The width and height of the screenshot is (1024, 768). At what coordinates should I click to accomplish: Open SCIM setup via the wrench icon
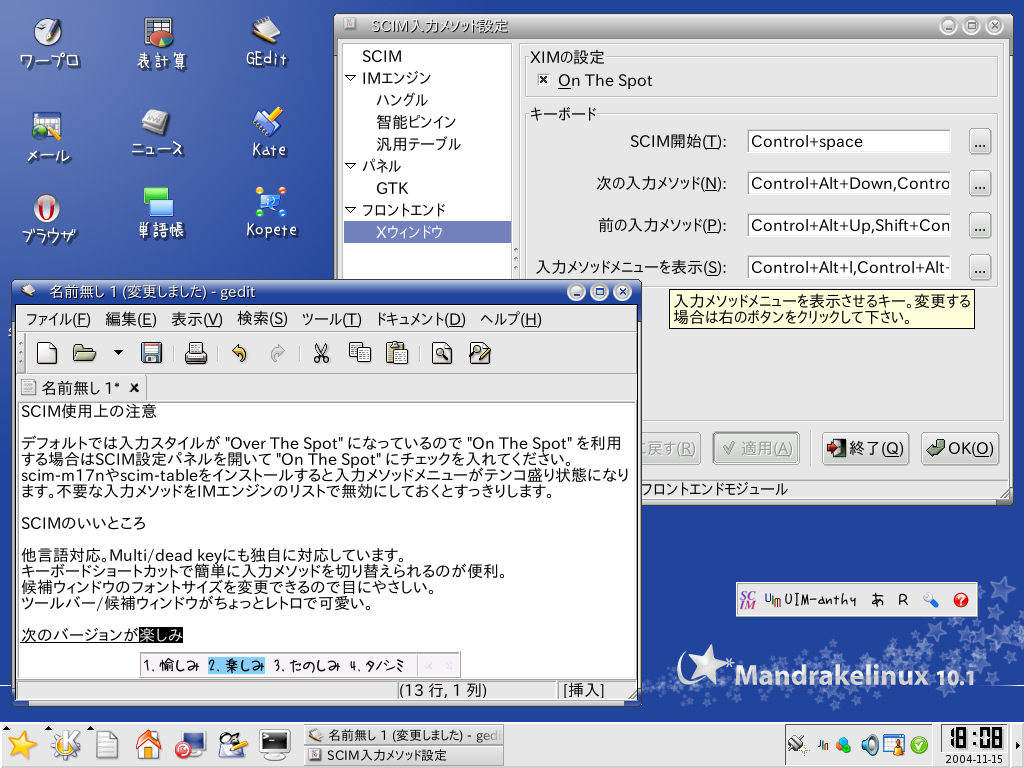point(931,600)
